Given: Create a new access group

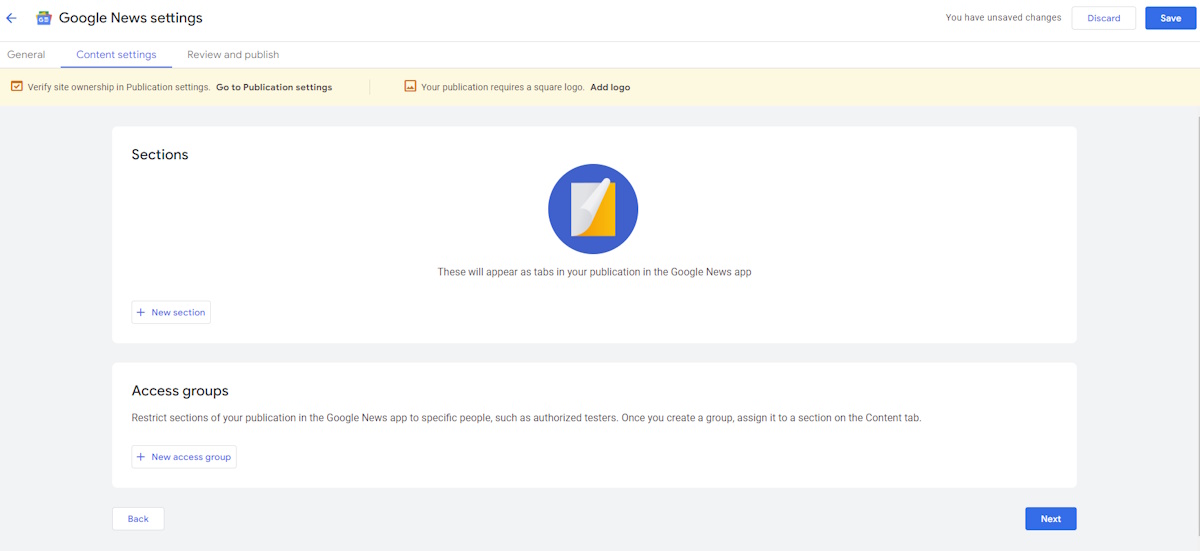Looking at the screenshot, I should pos(184,457).
